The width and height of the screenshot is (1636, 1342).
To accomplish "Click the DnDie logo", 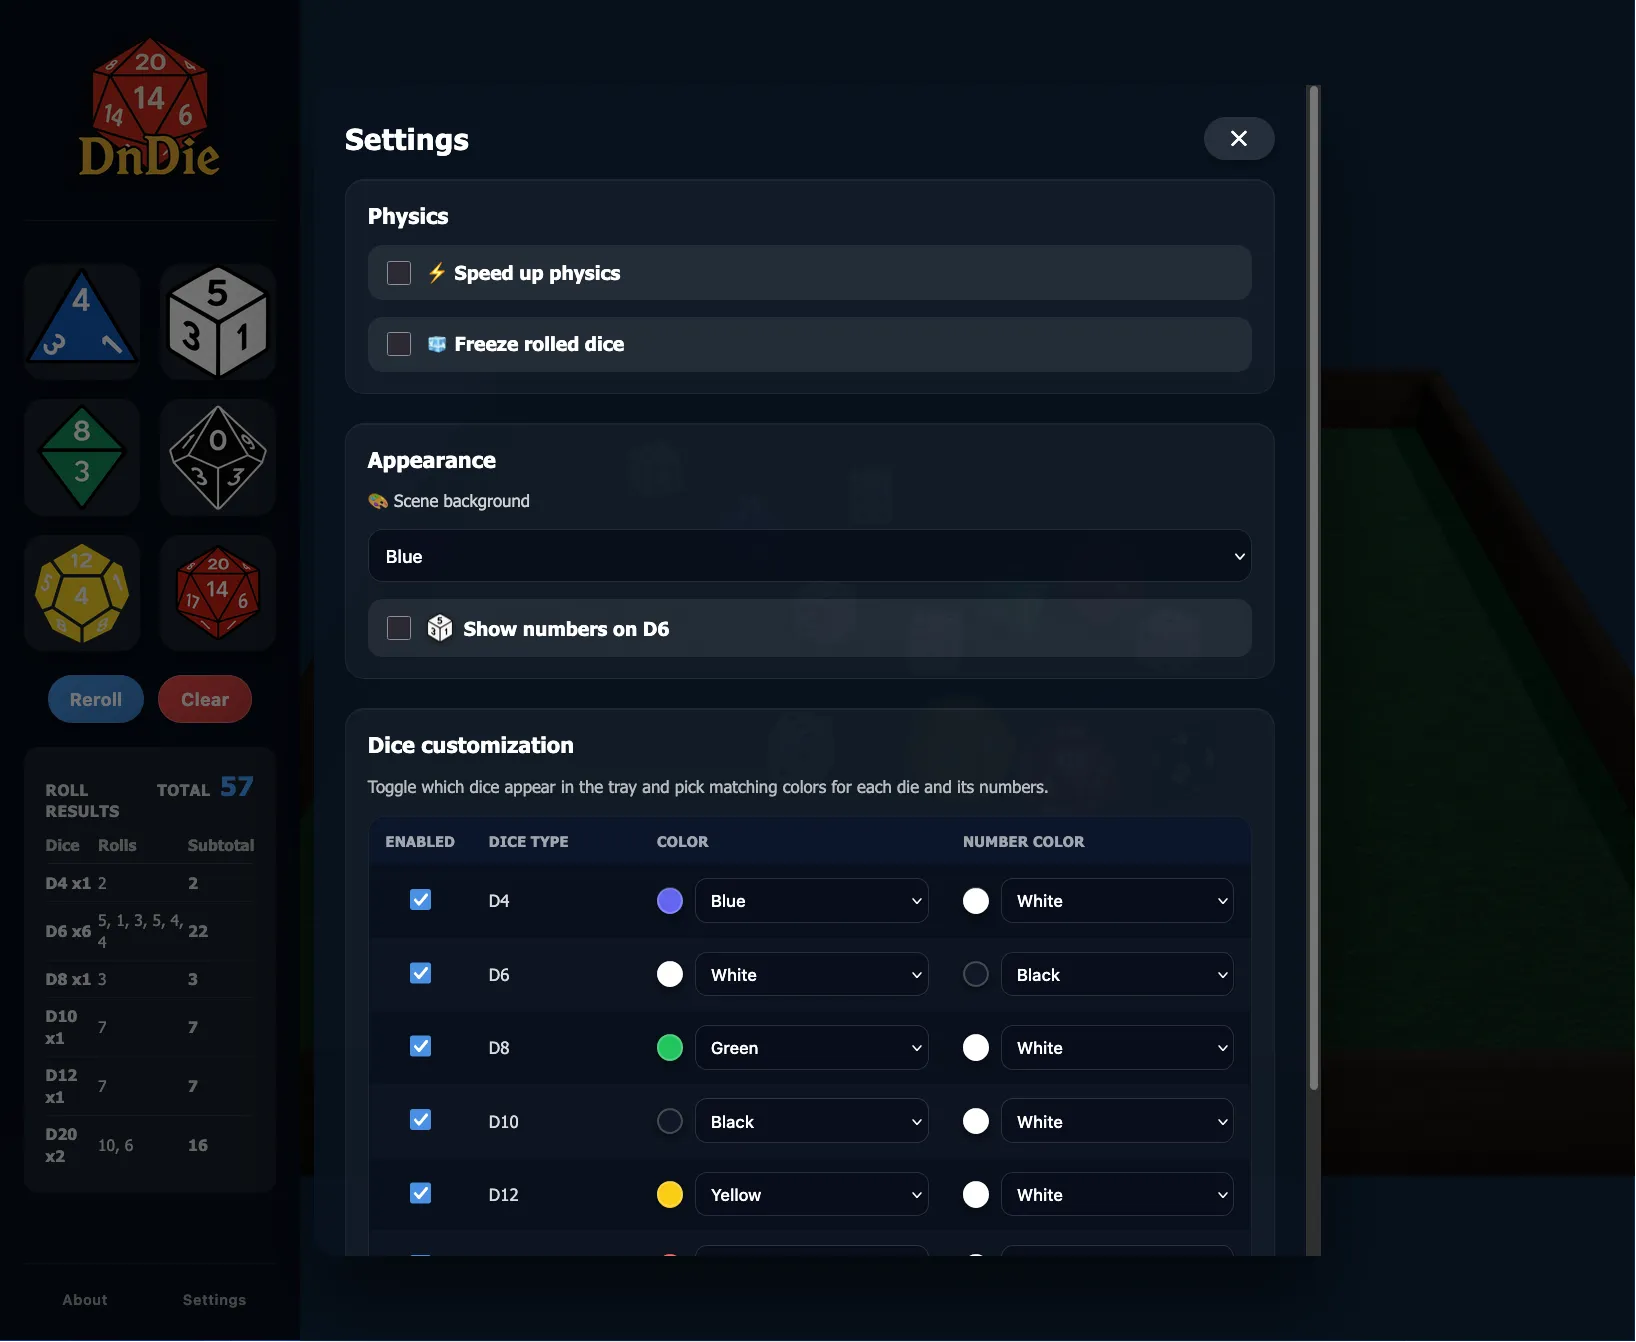I will [x=150, y=108].
